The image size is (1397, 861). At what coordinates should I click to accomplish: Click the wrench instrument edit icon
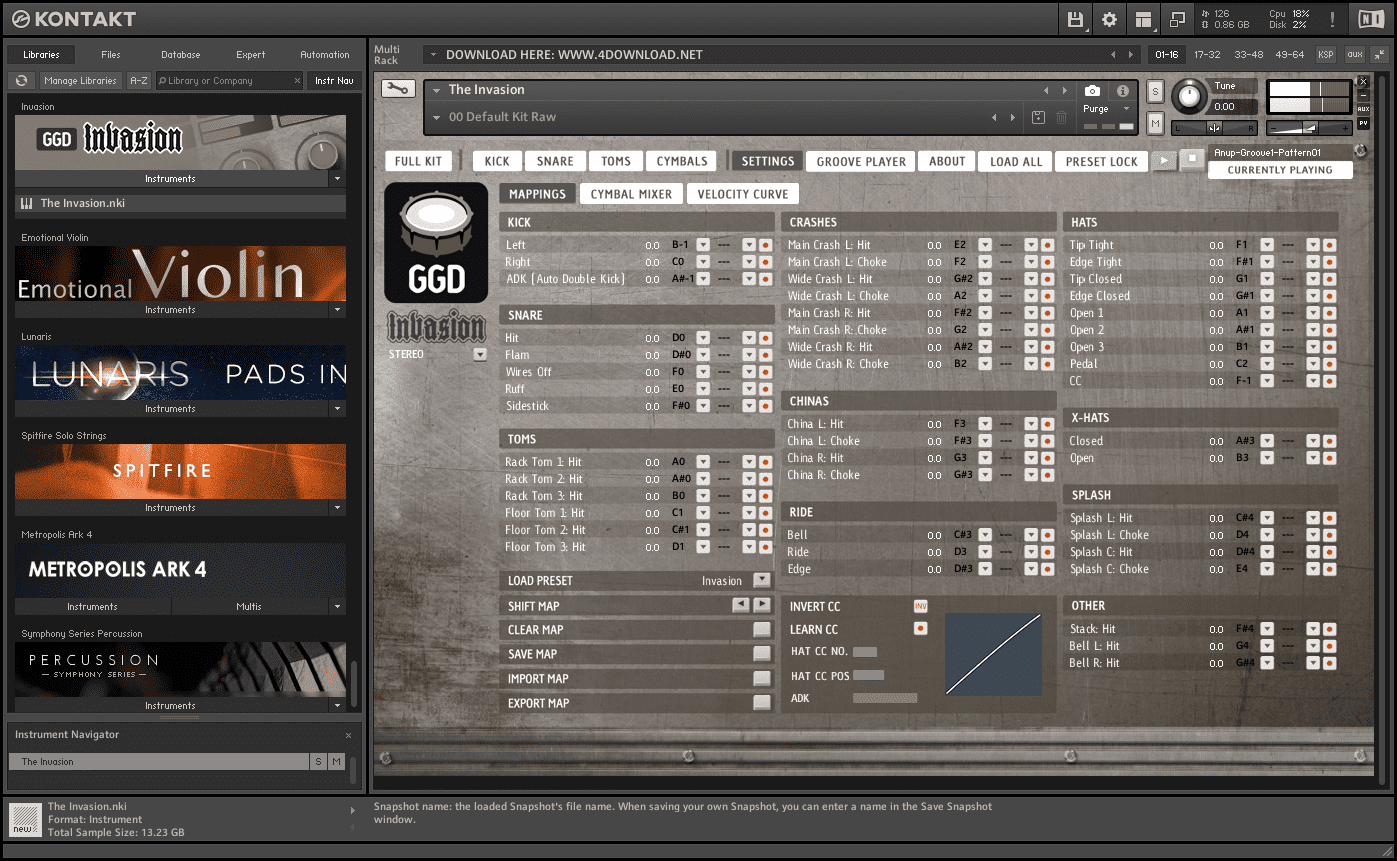(x=398, y=89)
